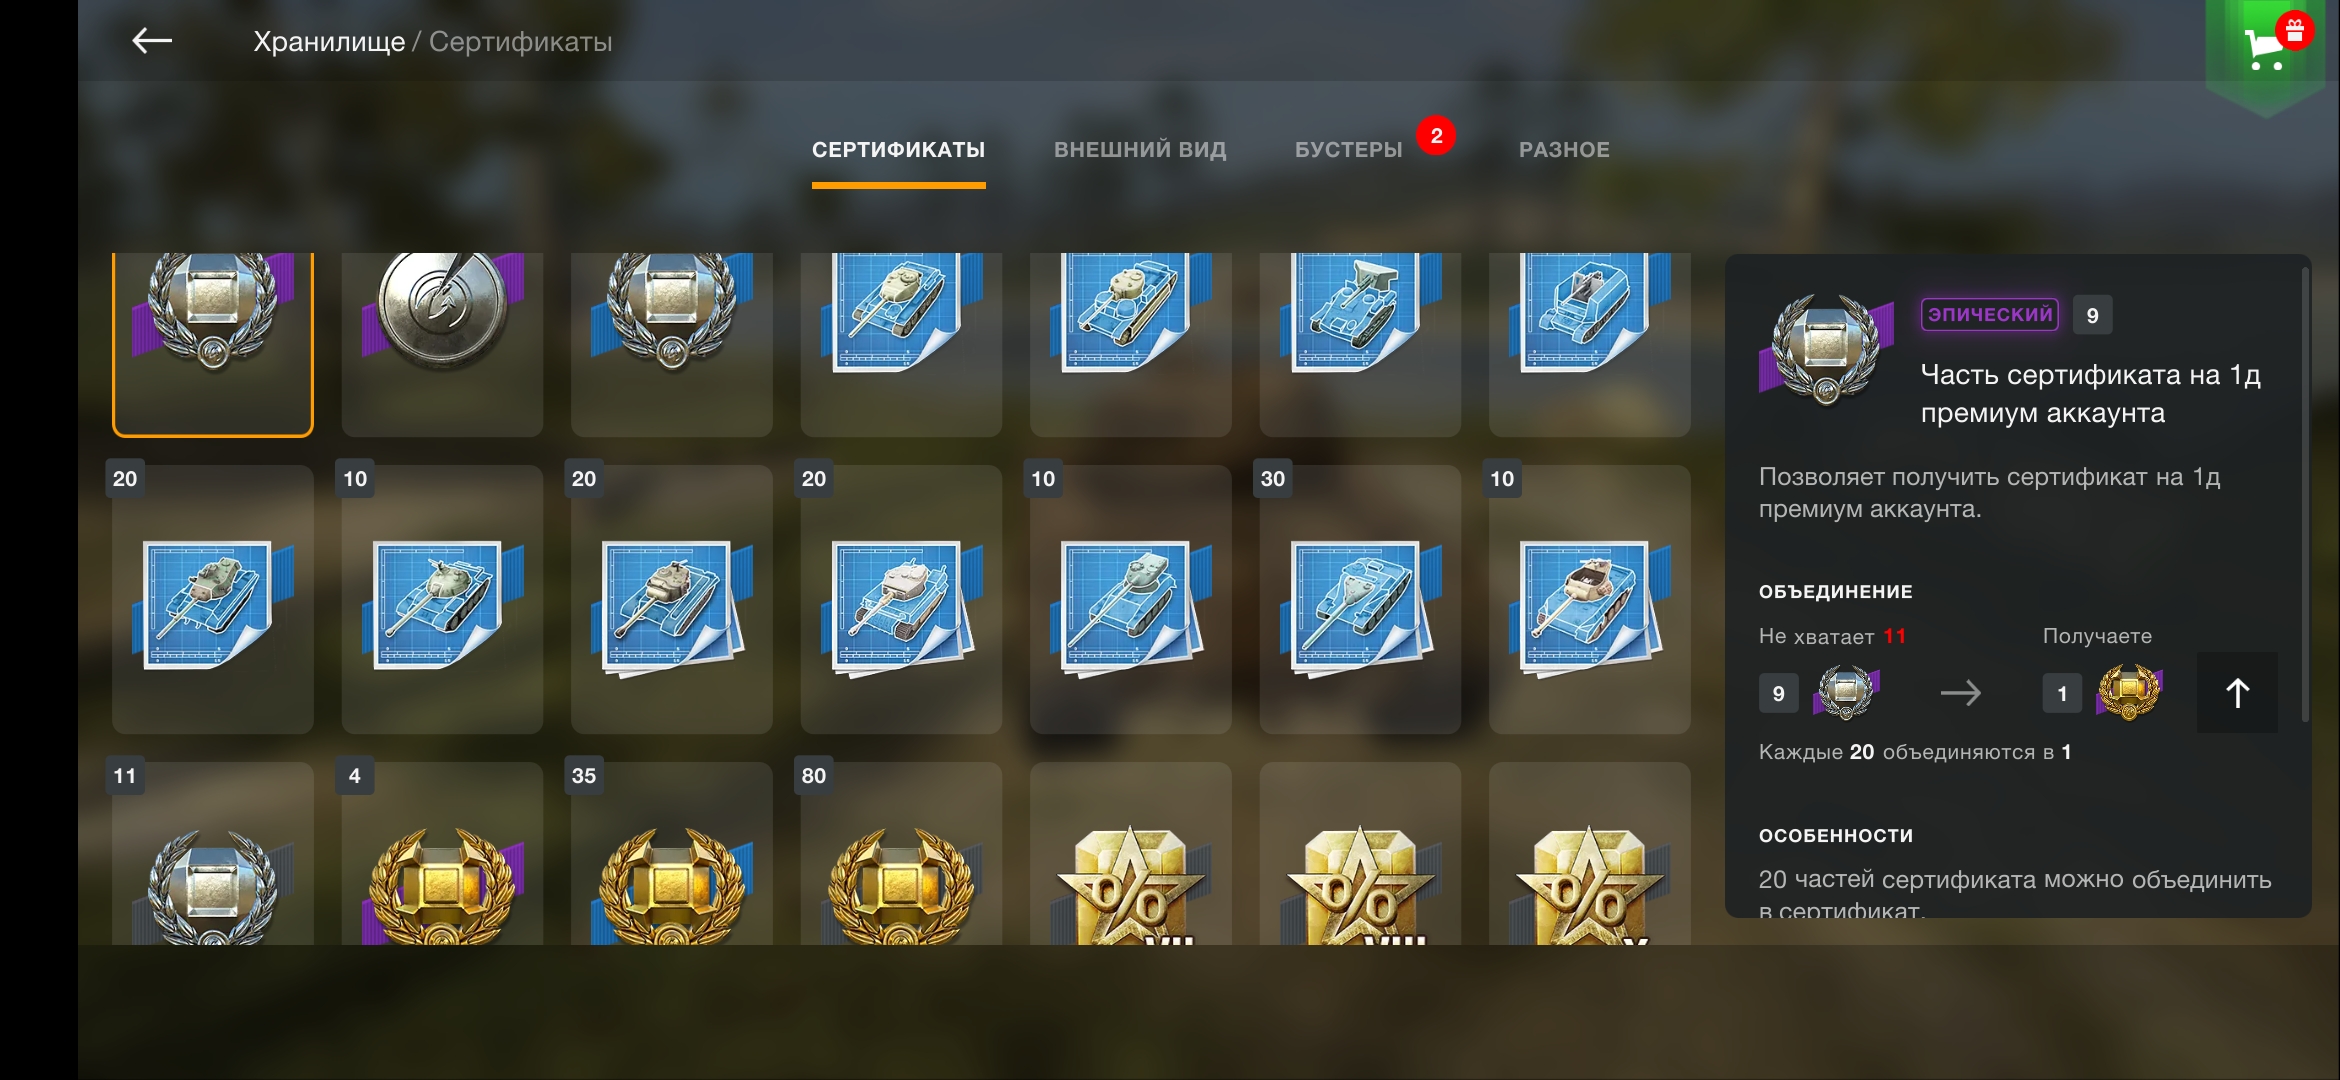This screenshot has width=2340, height=1080.
Task: Select the tank blueprint with count 30
Action: [1360, 599]
